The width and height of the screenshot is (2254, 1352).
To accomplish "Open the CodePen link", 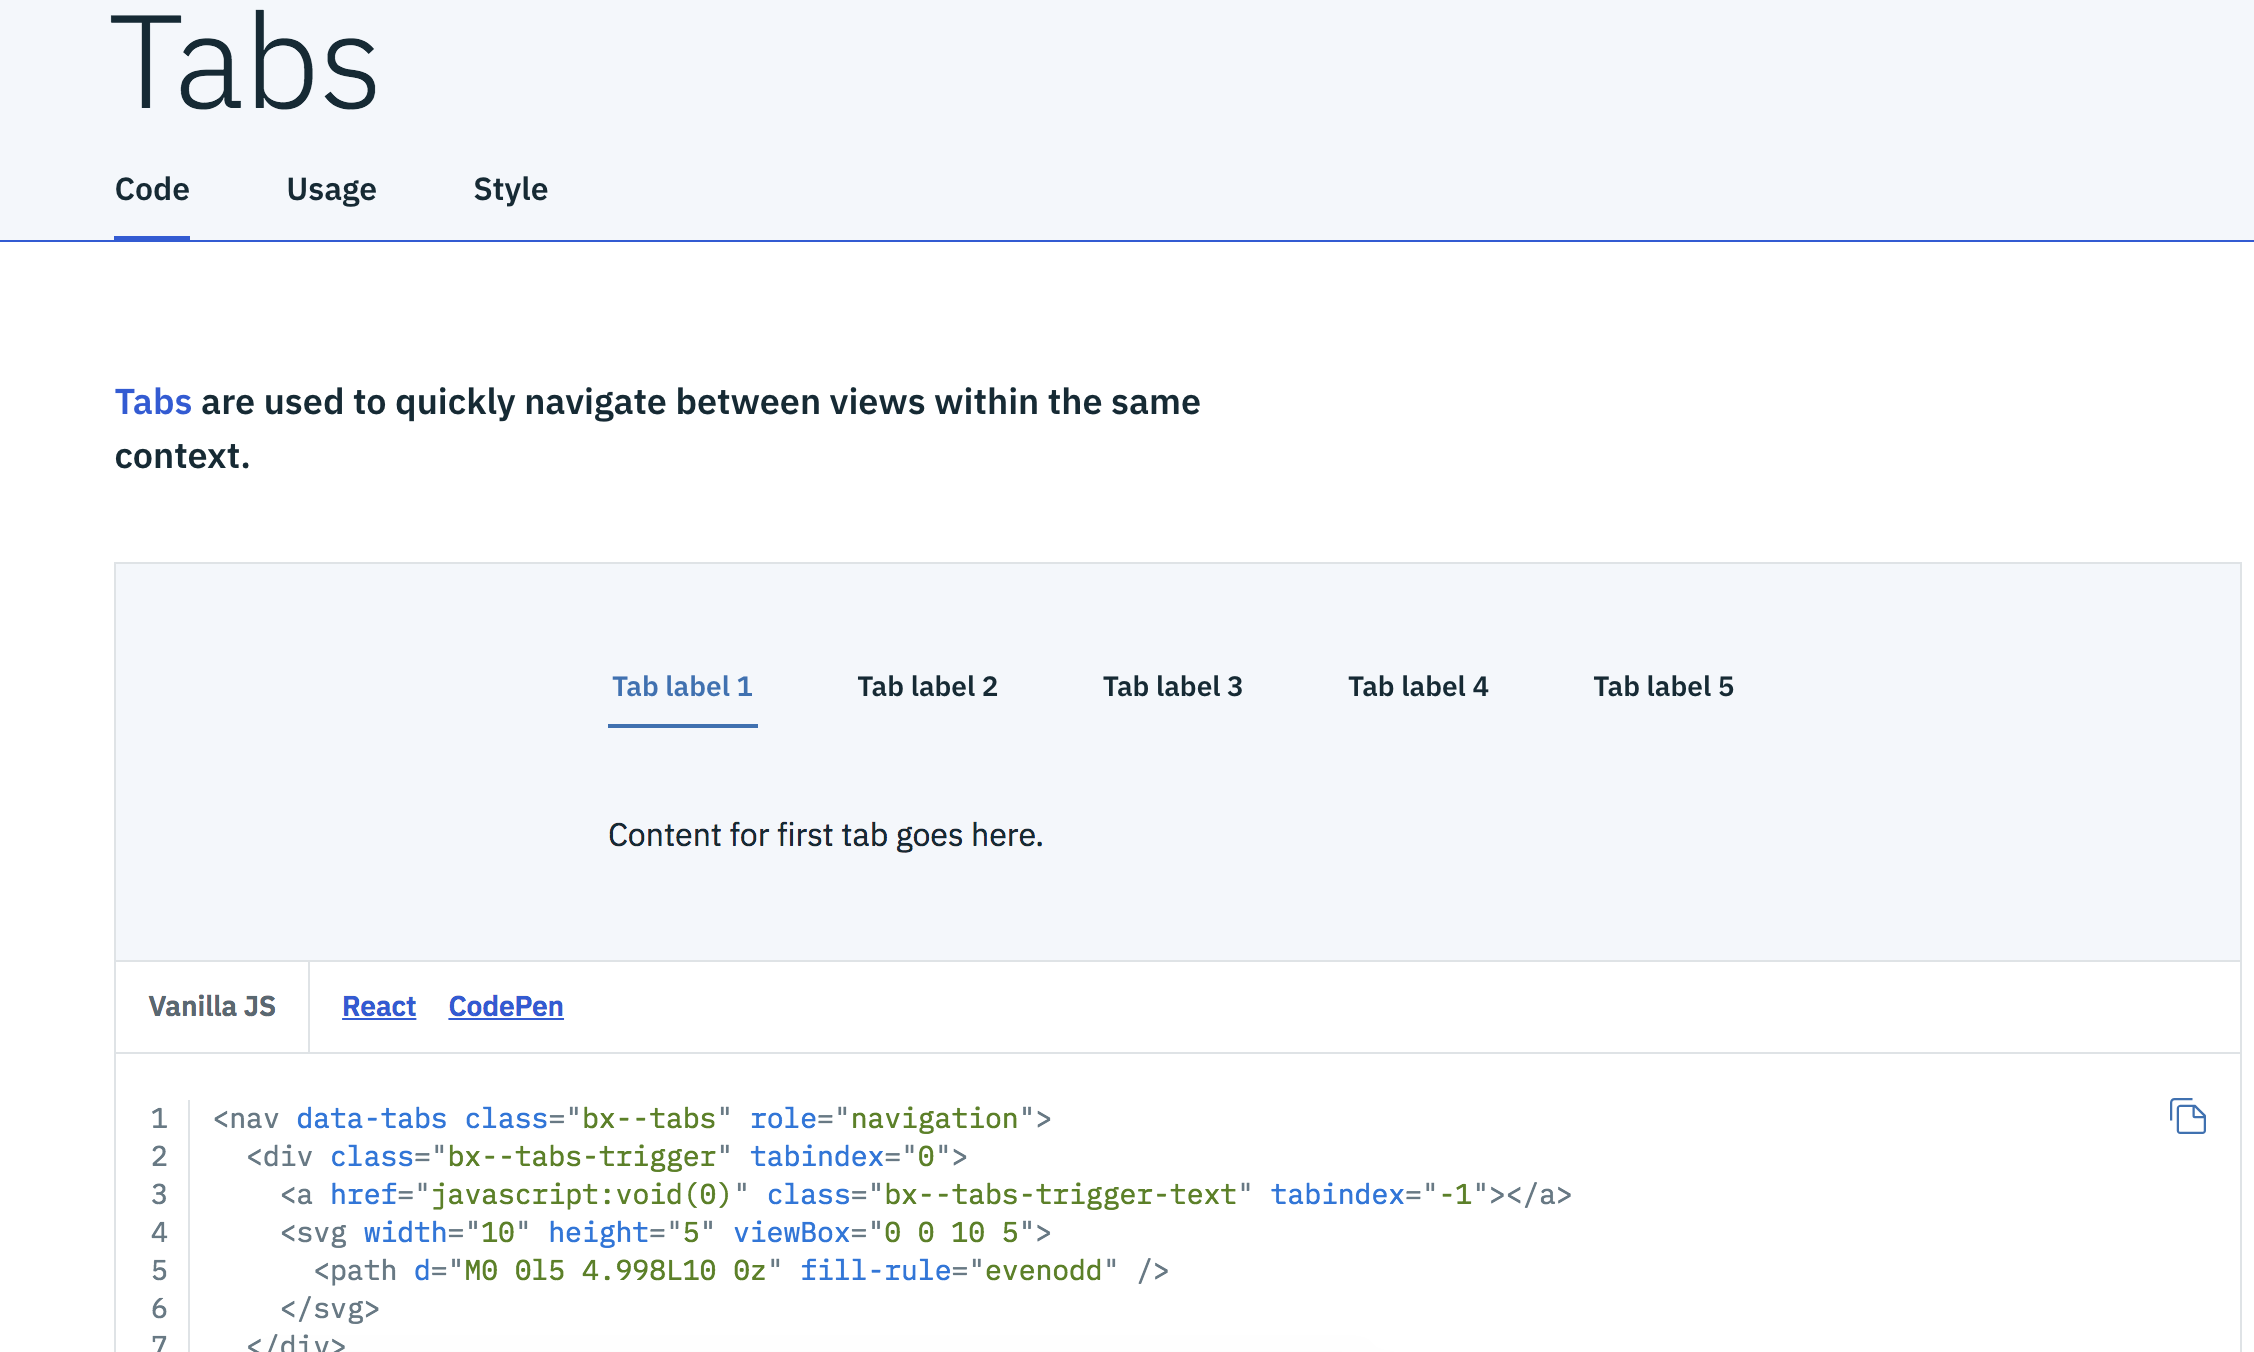I will point(505,1006).
